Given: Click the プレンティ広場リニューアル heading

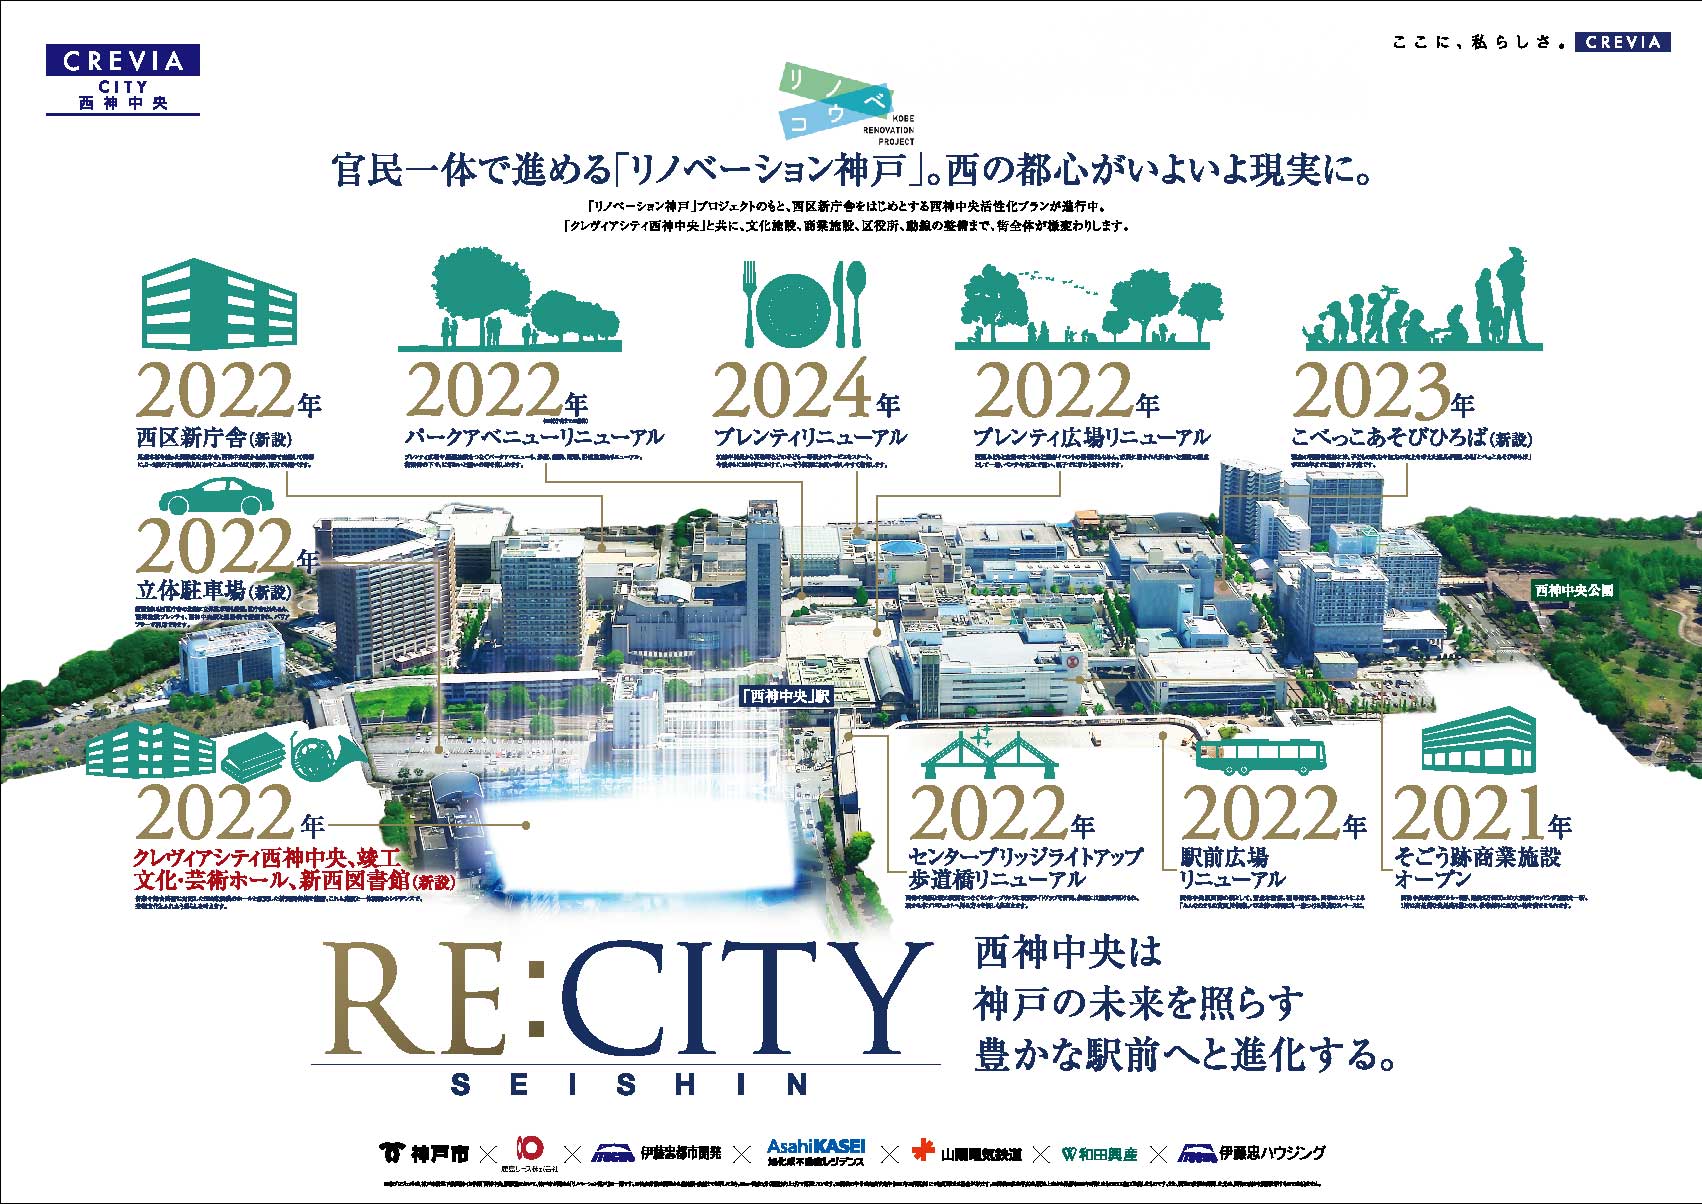Looking at the screenshot, I should (x=1091, y=437).
